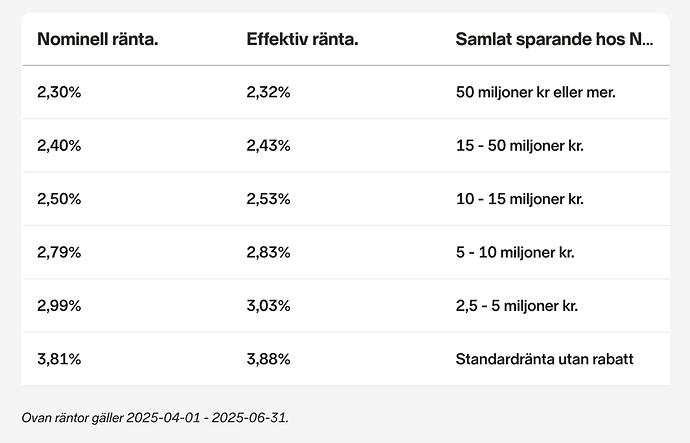Screen dimensions: 690x443
Task: Click the 2,83% effective rate cell
Action: point(268,252)
